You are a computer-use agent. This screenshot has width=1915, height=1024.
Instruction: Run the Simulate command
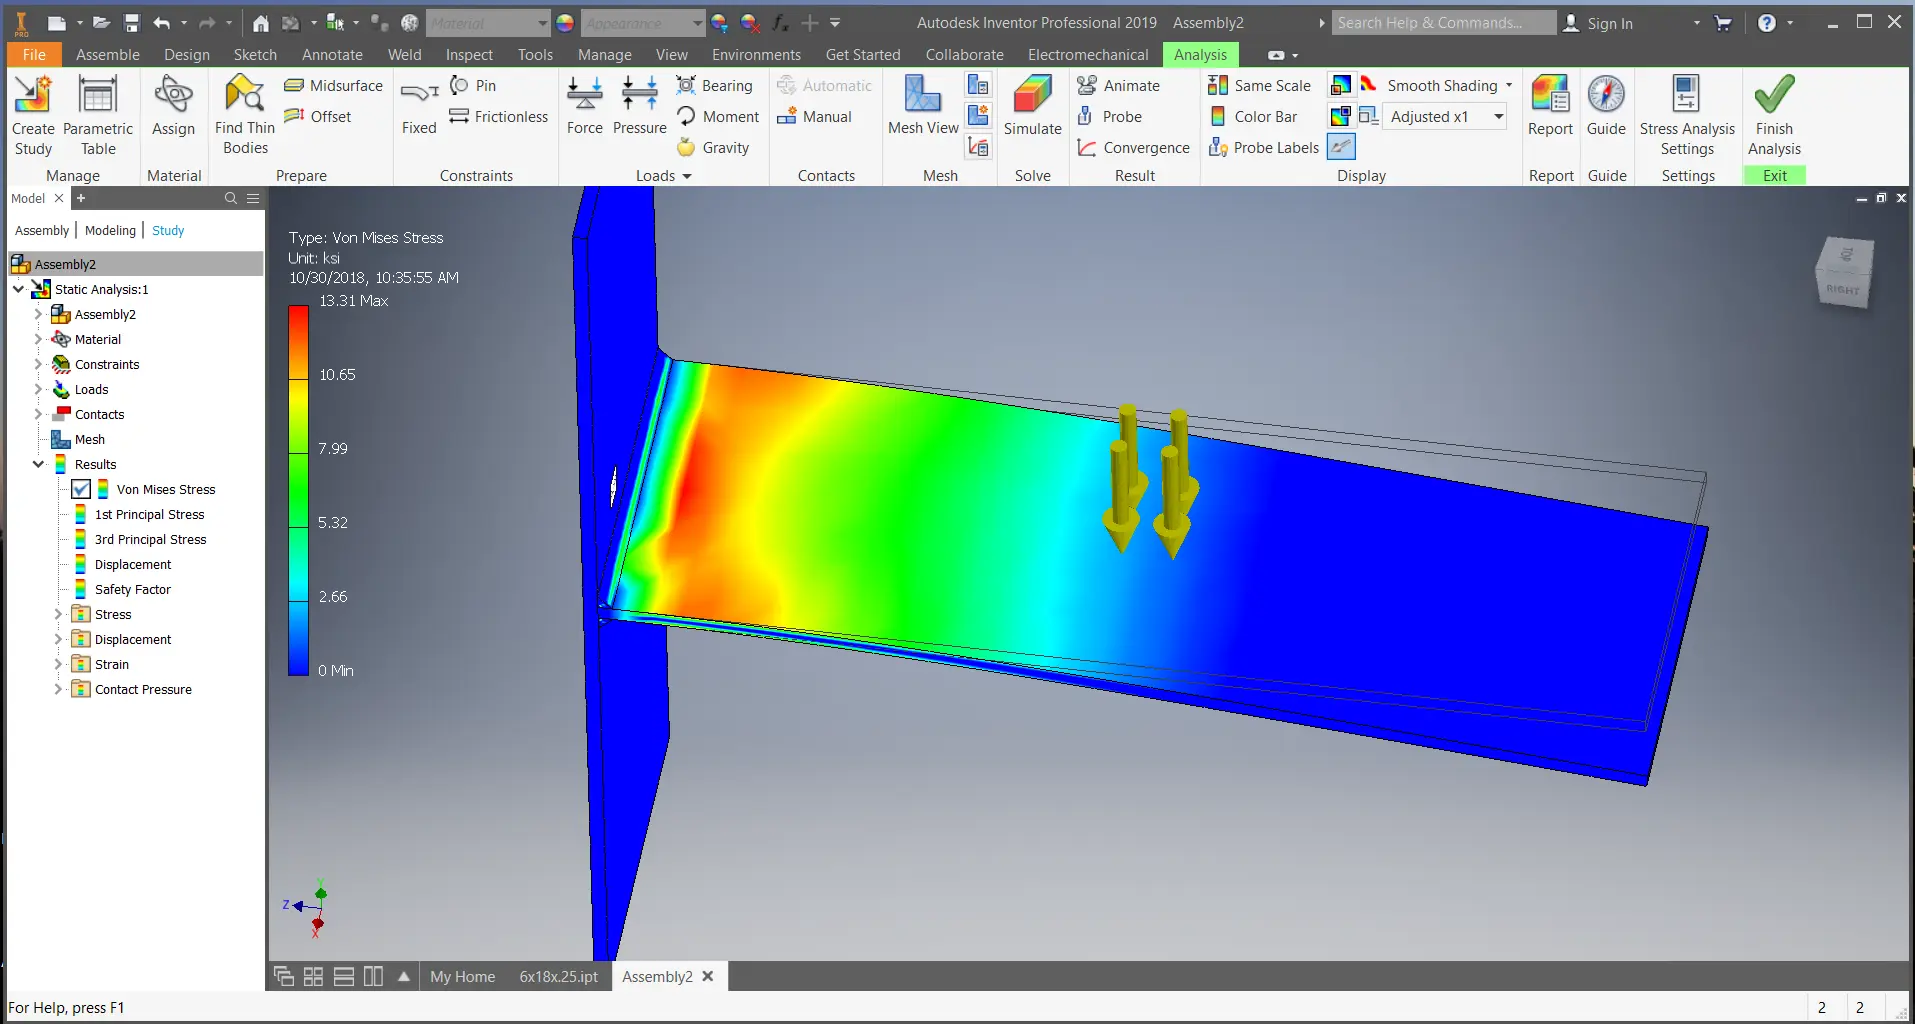click(1033, 106)
